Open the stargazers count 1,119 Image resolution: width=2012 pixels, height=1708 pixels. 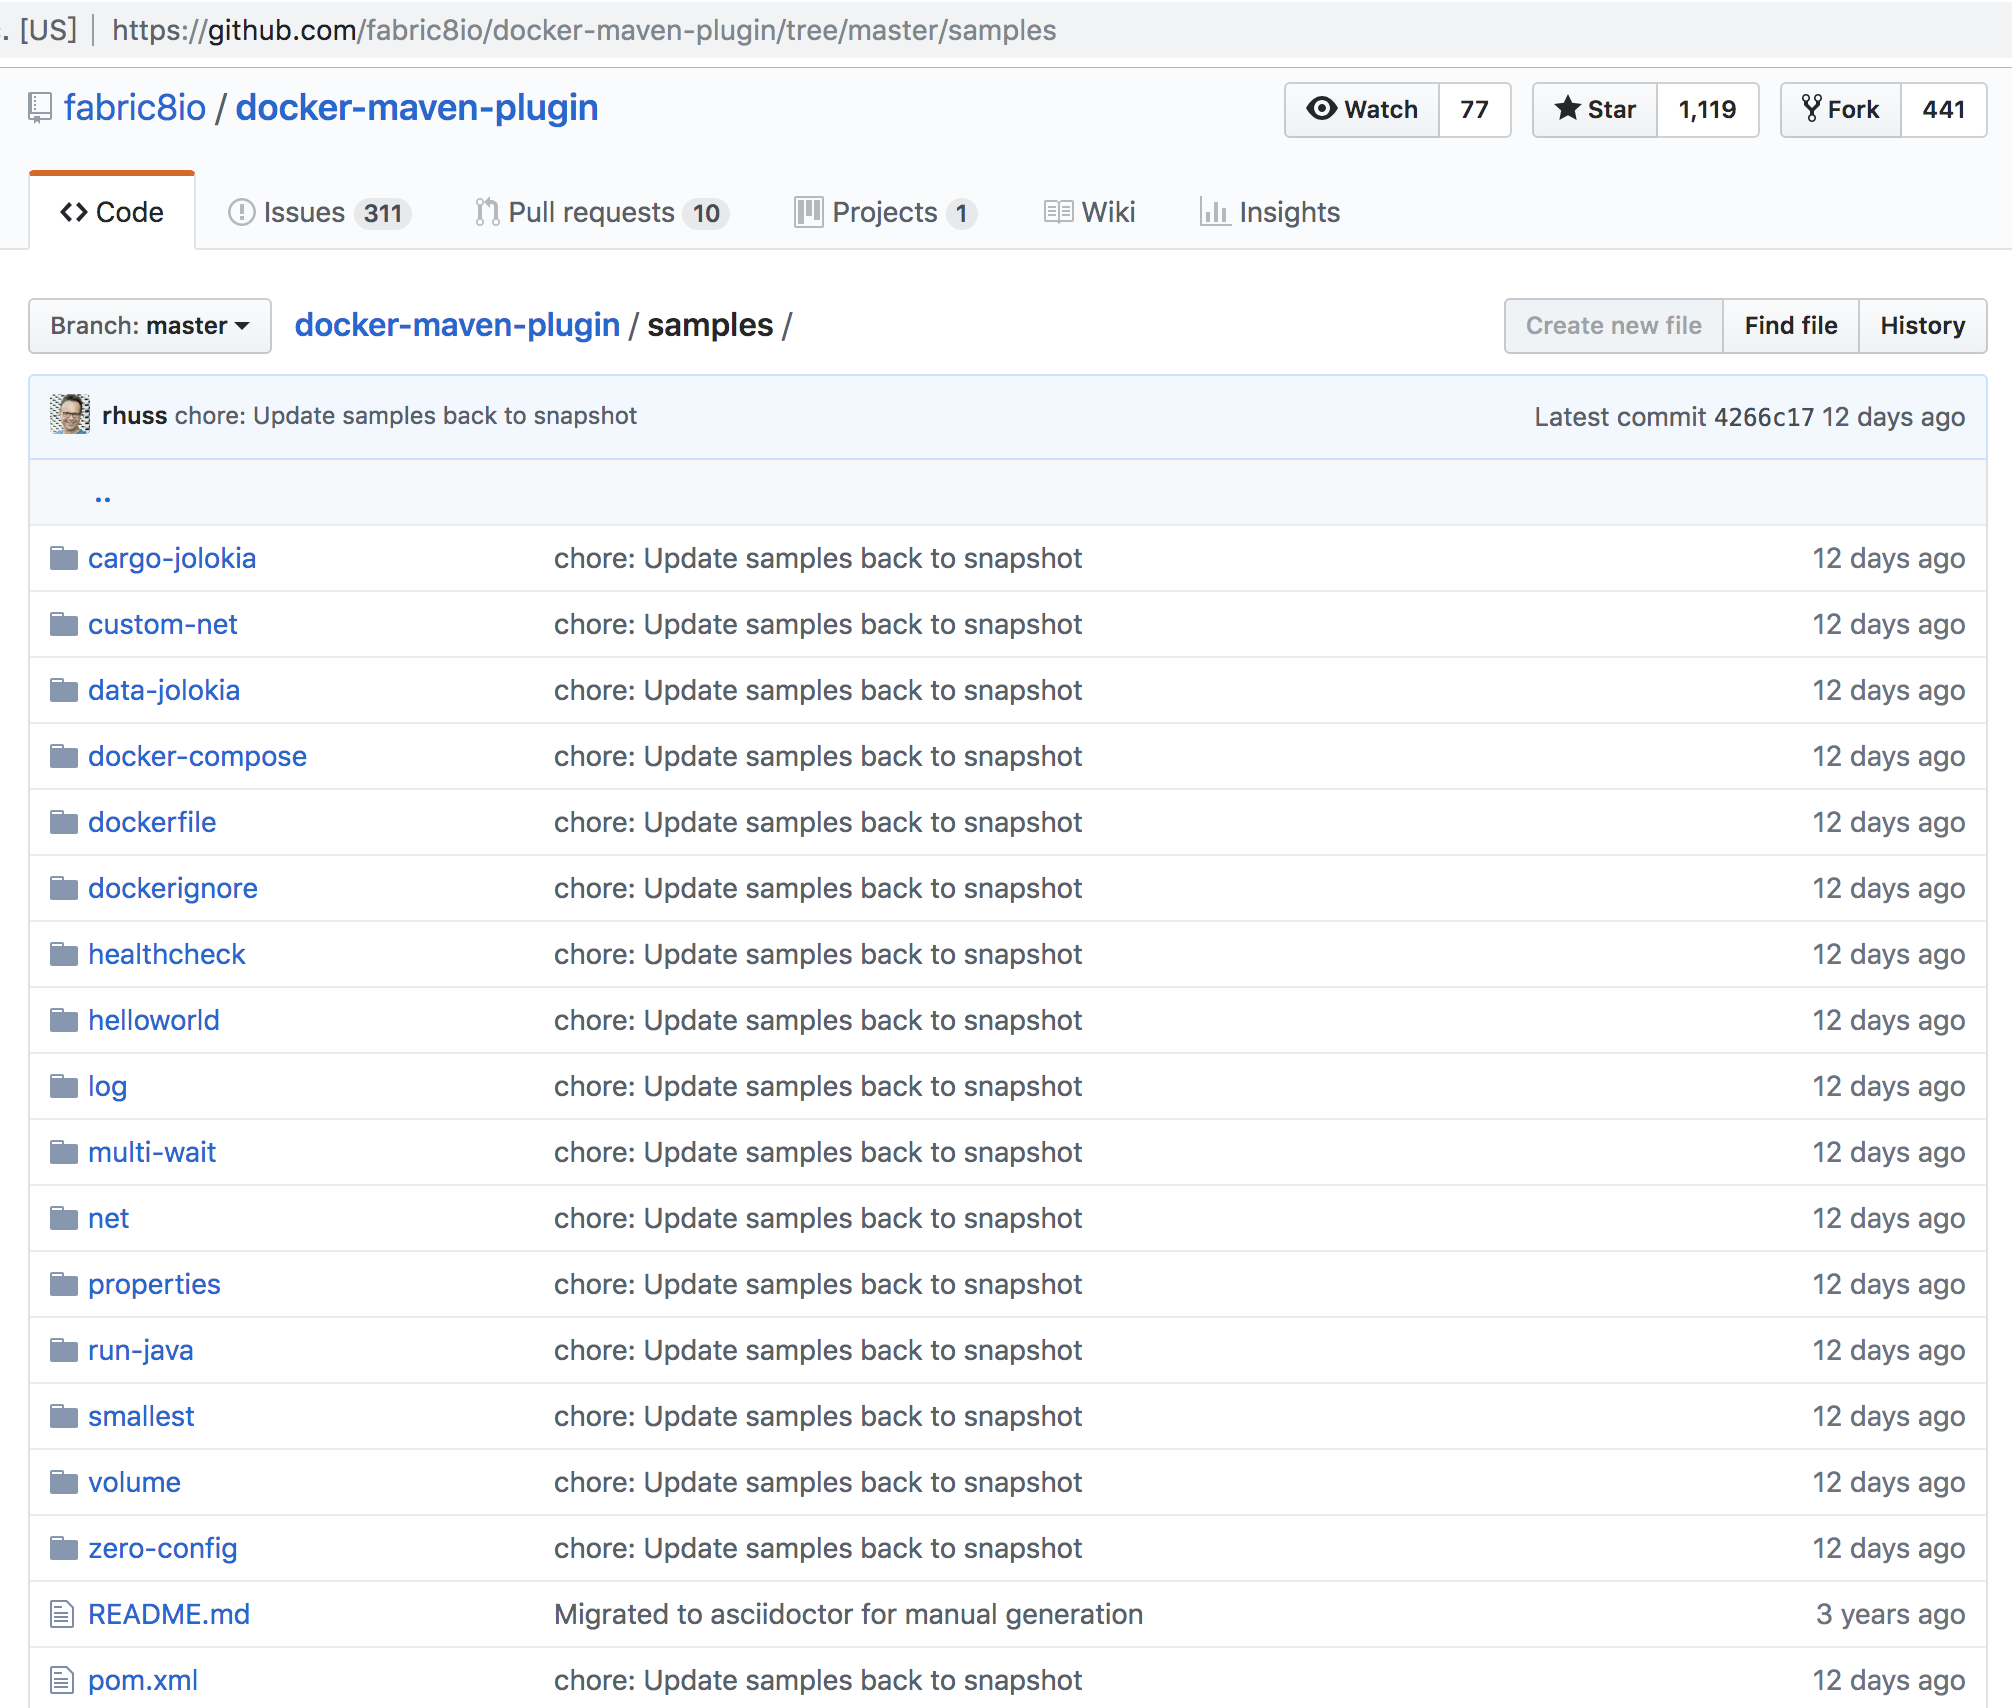pyautogui.click(x=1707, y=110)
